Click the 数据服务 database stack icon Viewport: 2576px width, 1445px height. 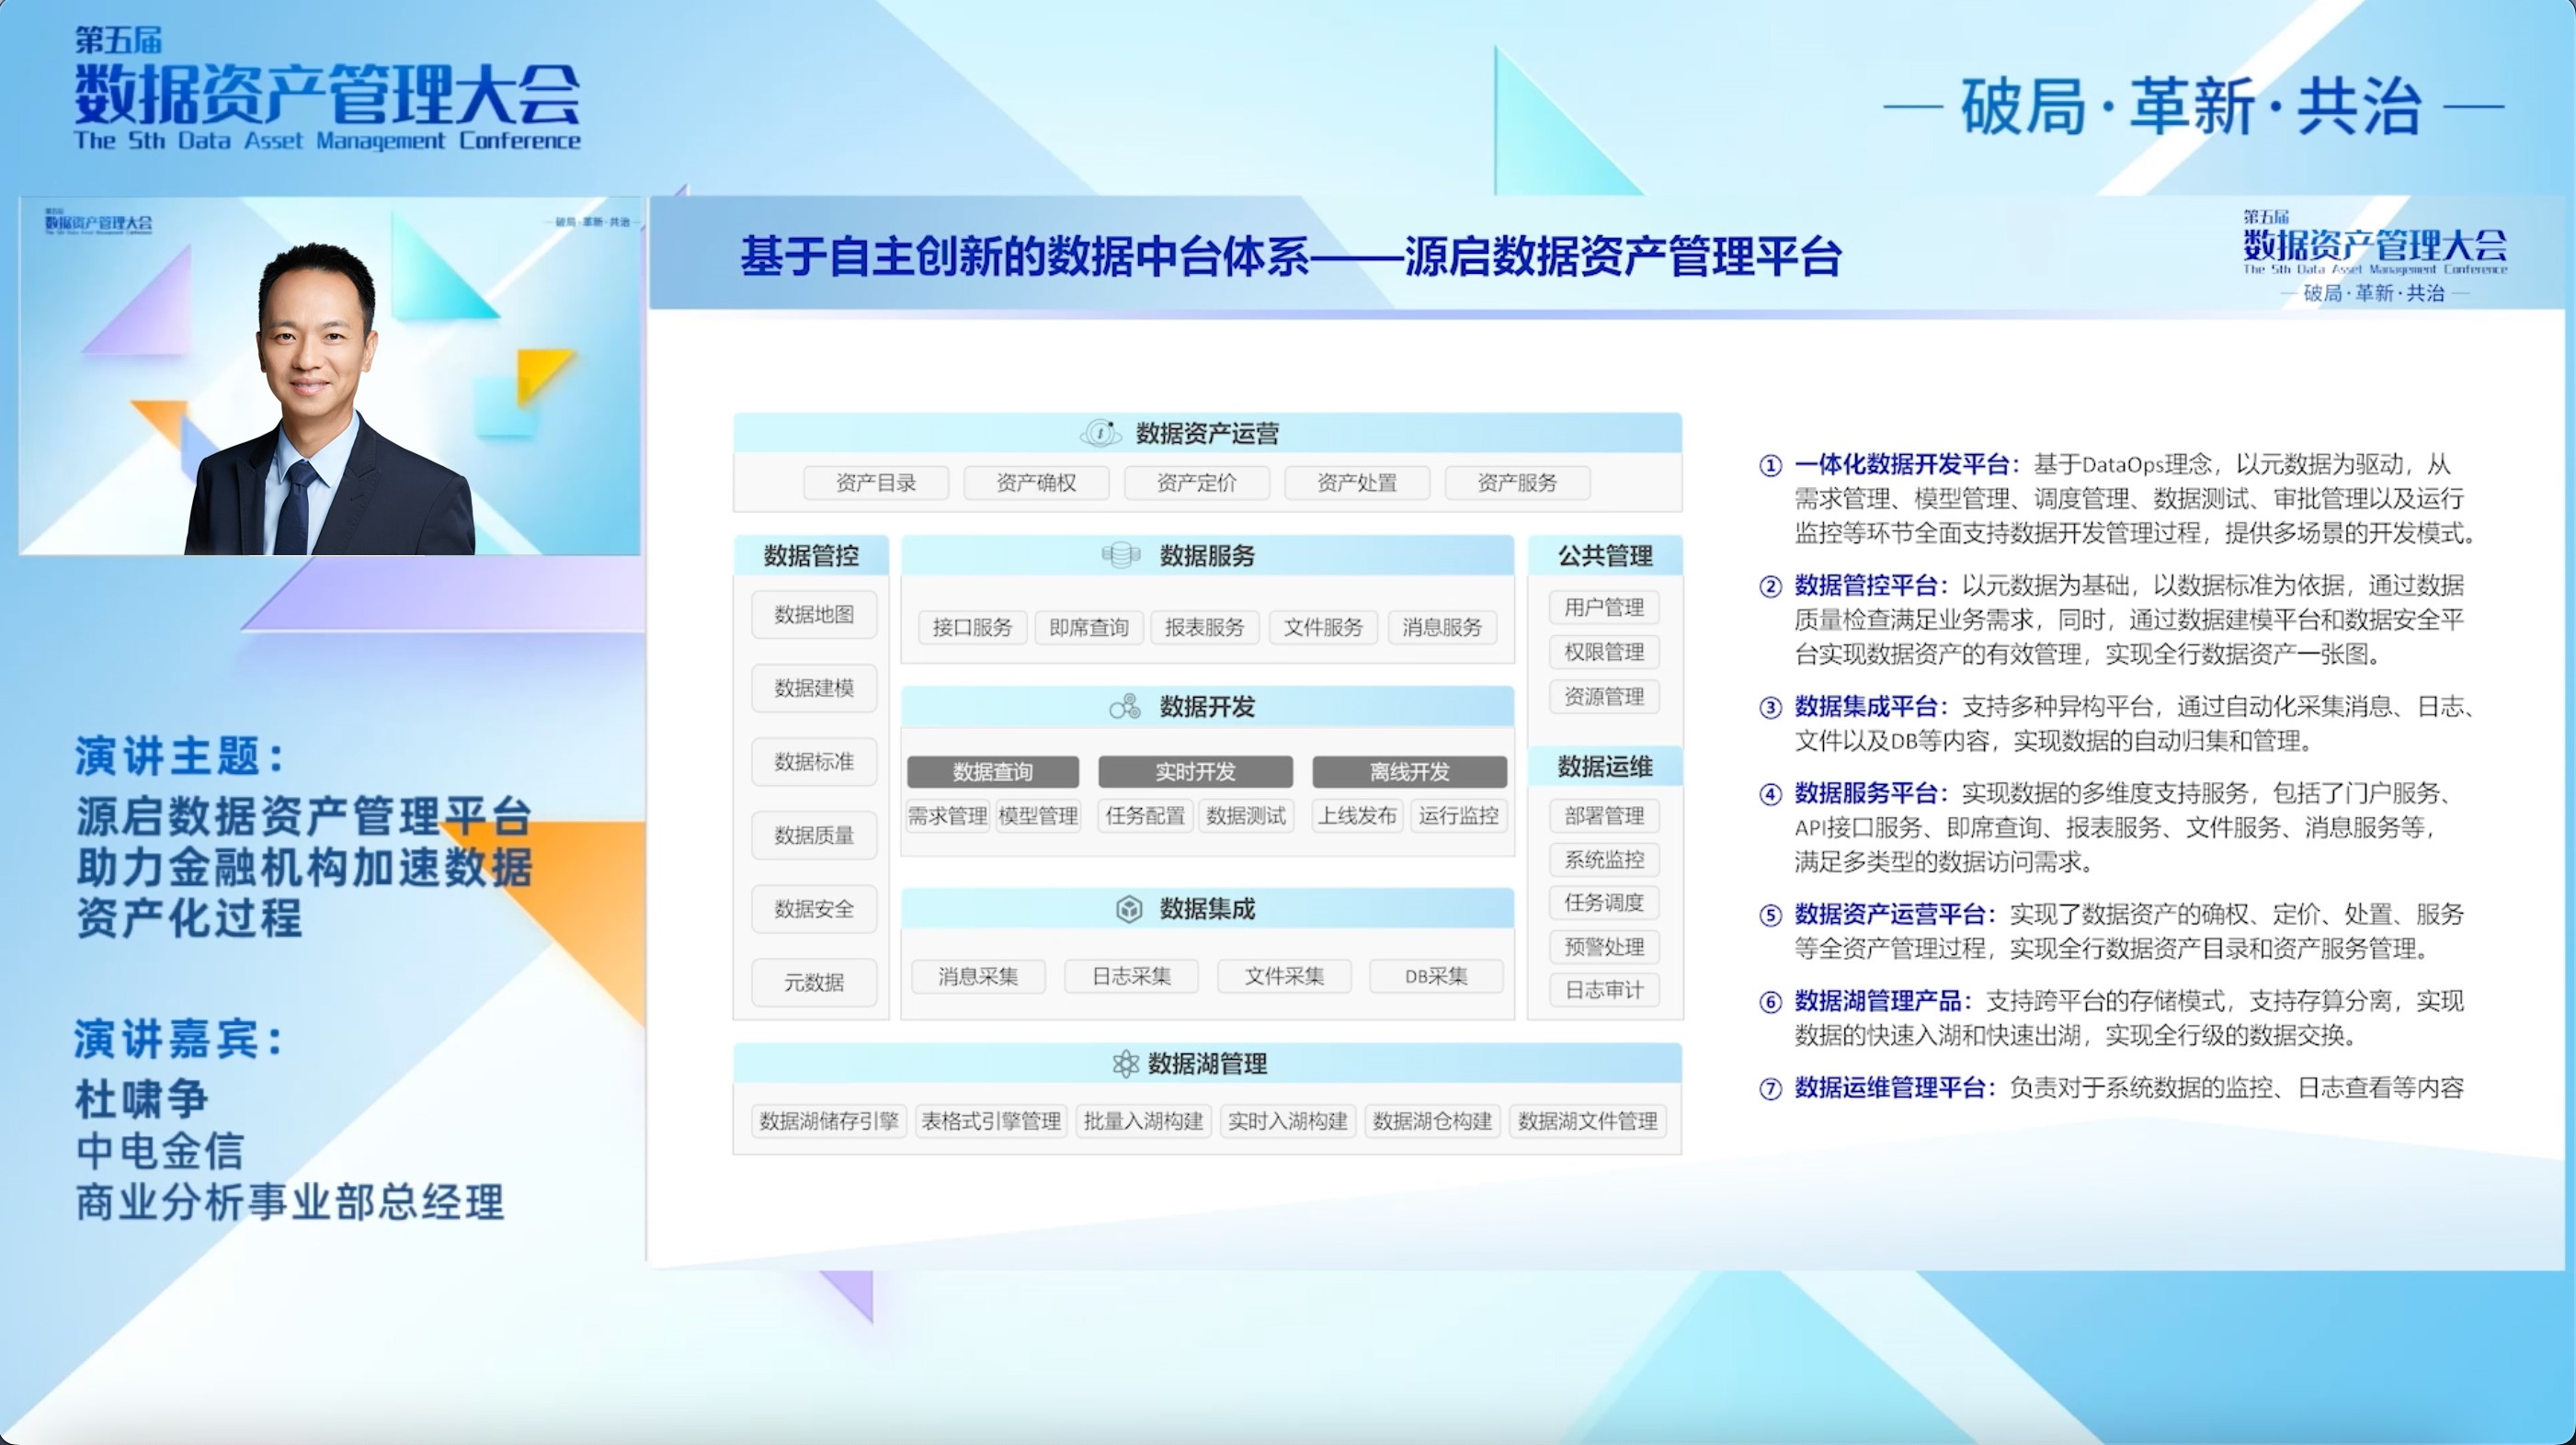click(x=1120, y=555)
